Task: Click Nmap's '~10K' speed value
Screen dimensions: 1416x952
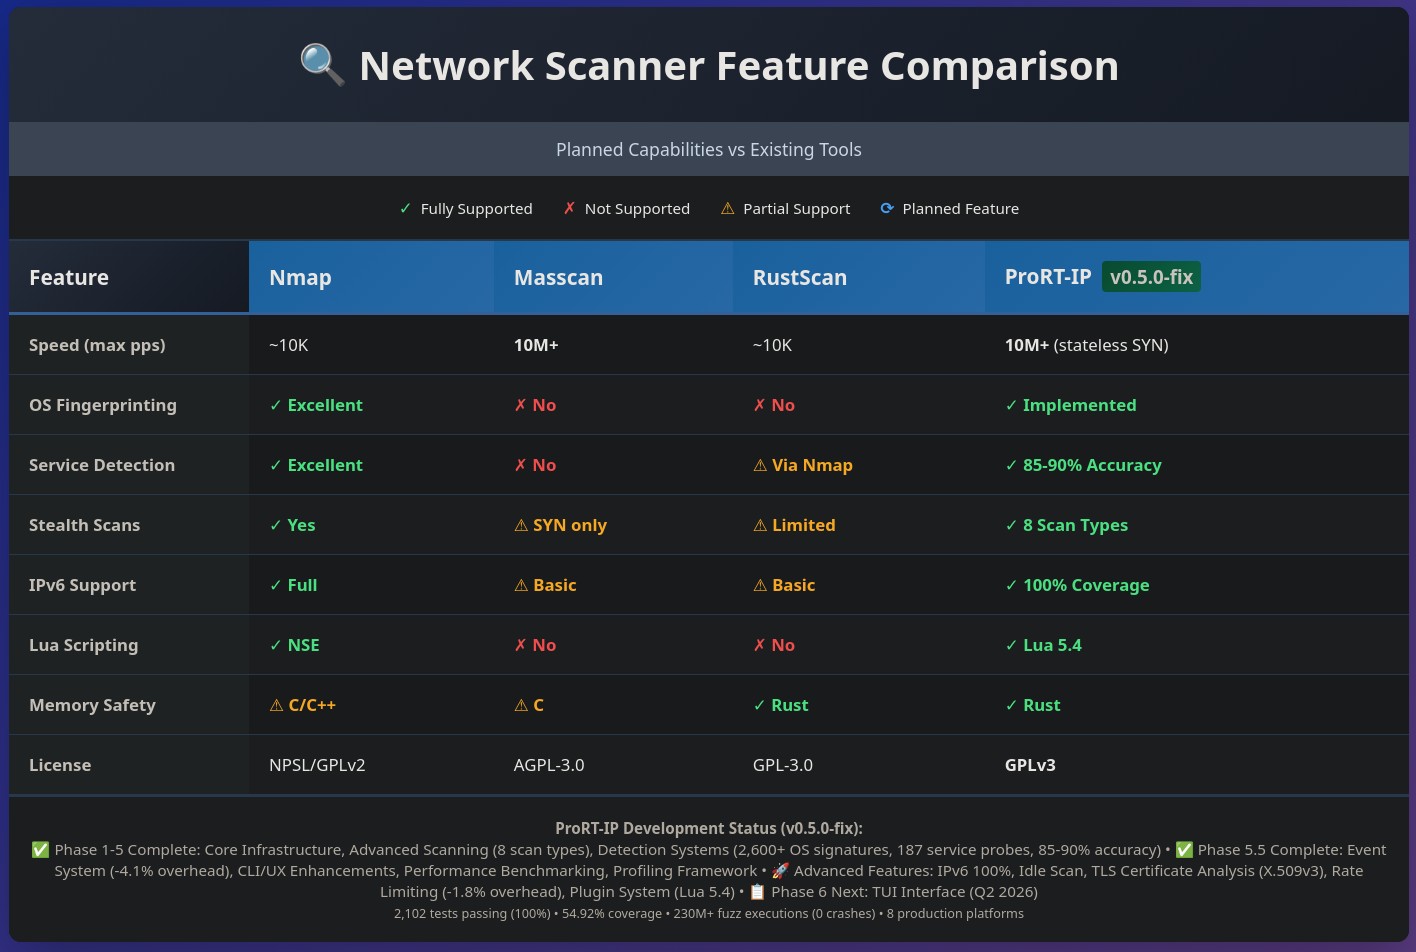Action: pyautogui.click(x=288, y=345)
